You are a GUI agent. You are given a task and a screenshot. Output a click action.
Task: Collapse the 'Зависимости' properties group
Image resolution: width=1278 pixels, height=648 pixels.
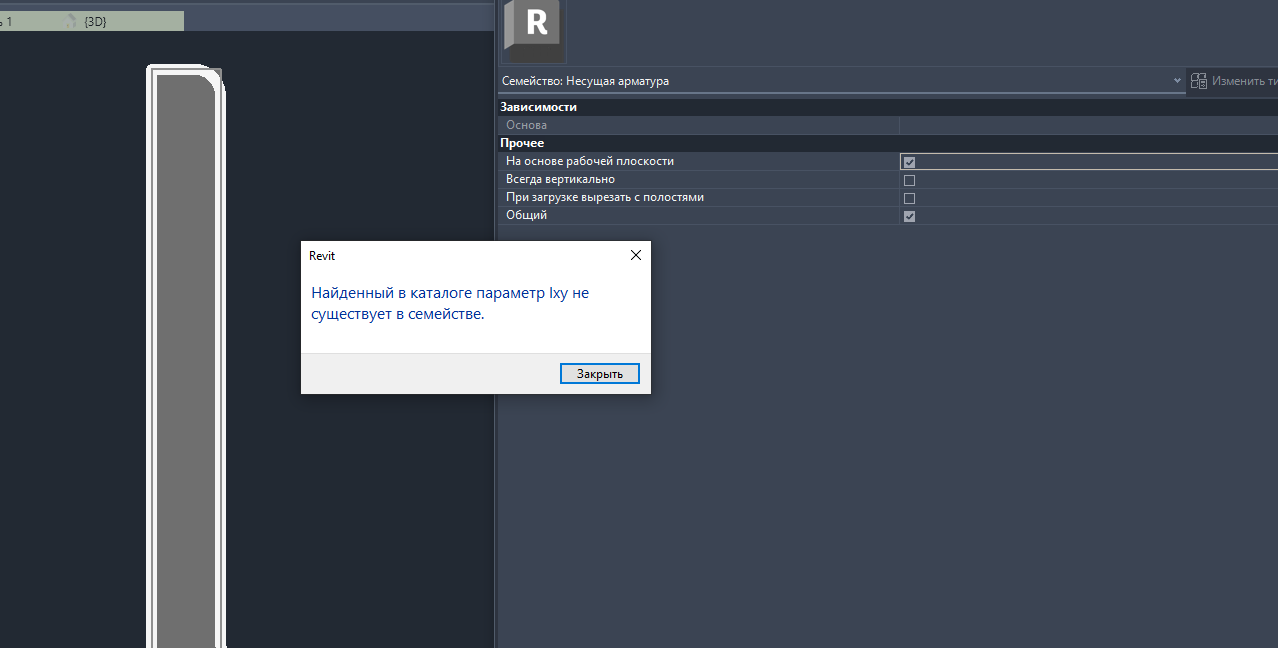[539, 107]
